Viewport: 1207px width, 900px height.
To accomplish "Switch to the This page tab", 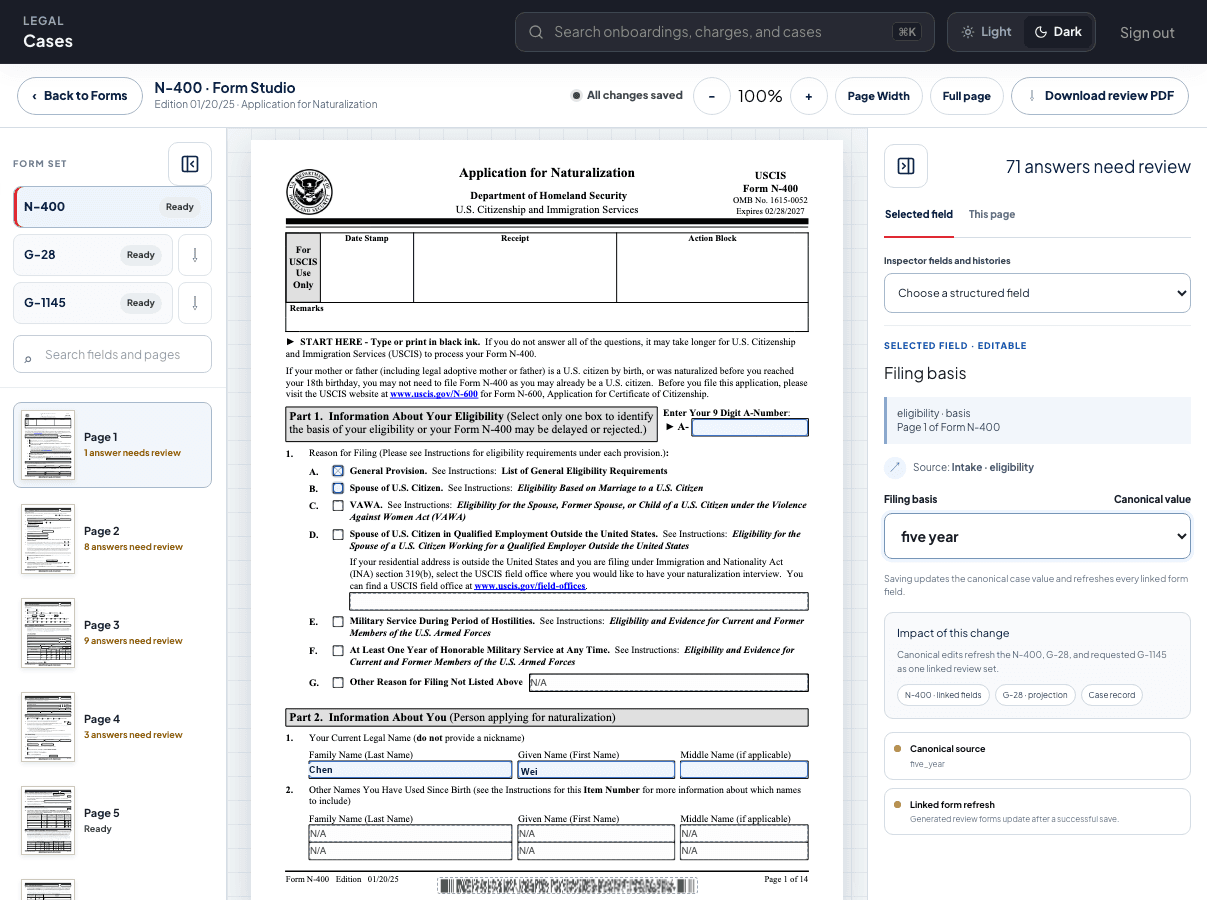I will pyautogui.click(x=992, y=214).
